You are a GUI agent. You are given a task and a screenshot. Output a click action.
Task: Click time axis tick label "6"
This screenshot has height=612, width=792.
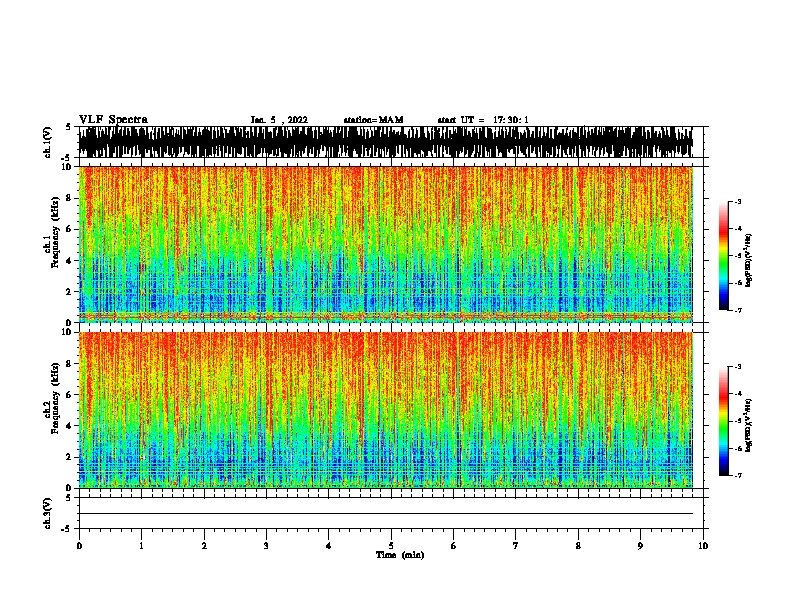point(453,546)
